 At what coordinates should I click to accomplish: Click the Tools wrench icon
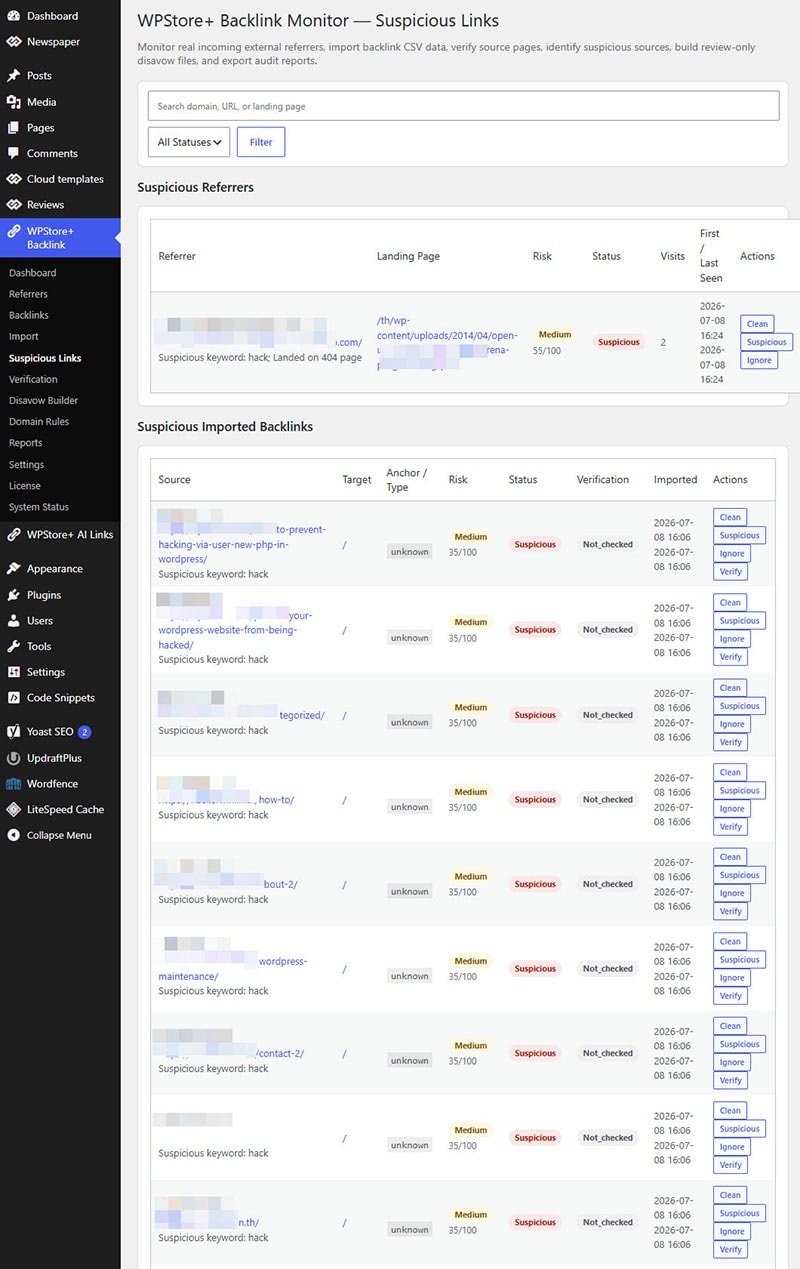click(13, 647)
